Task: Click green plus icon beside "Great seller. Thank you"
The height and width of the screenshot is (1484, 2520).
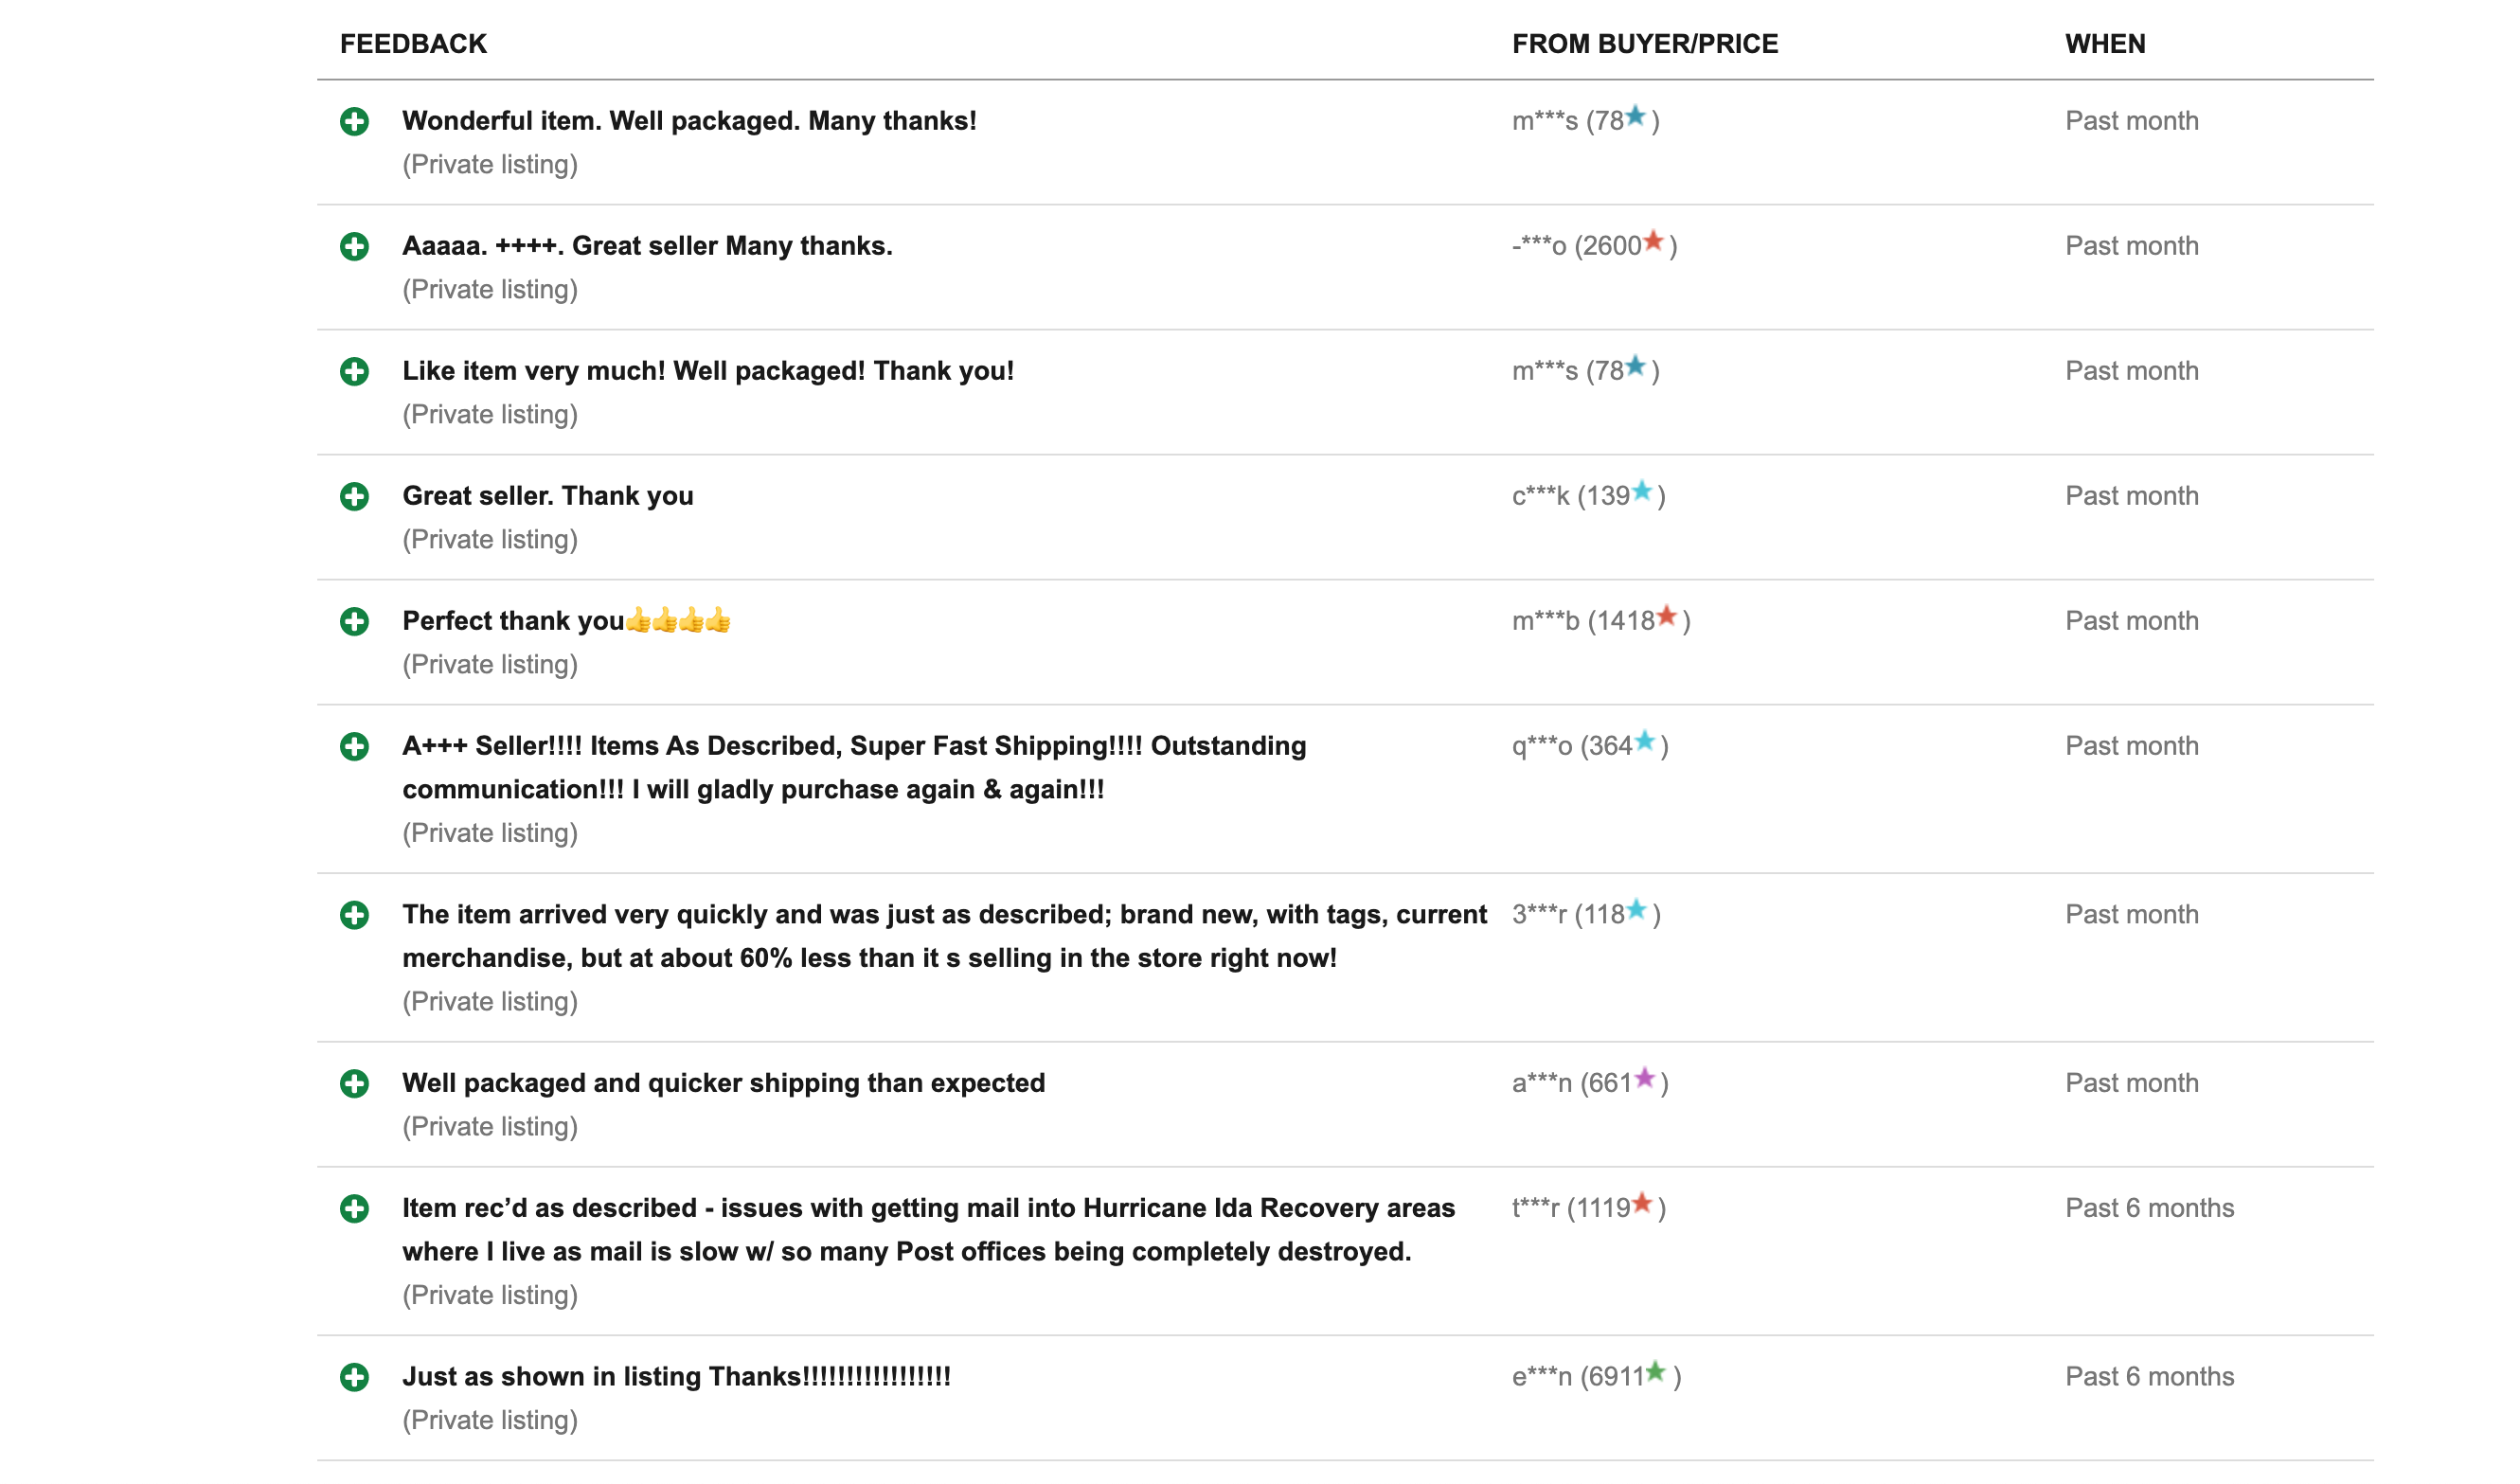Action: tap(354, 497)
